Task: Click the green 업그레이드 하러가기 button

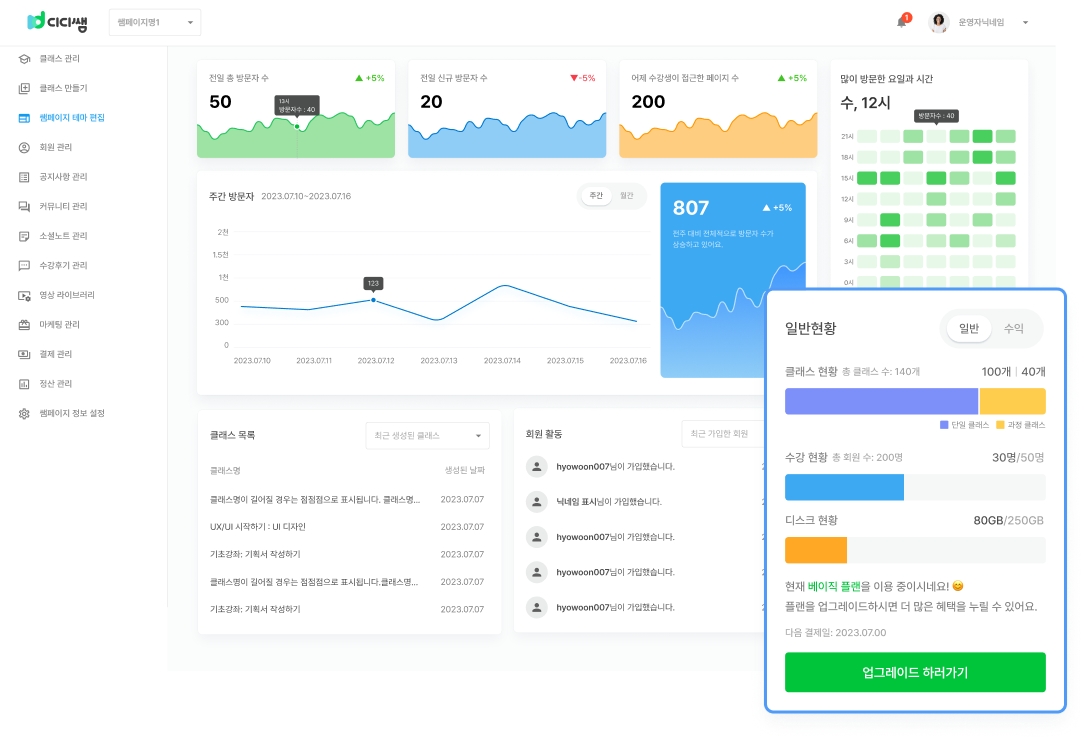Action: point(914,672)
